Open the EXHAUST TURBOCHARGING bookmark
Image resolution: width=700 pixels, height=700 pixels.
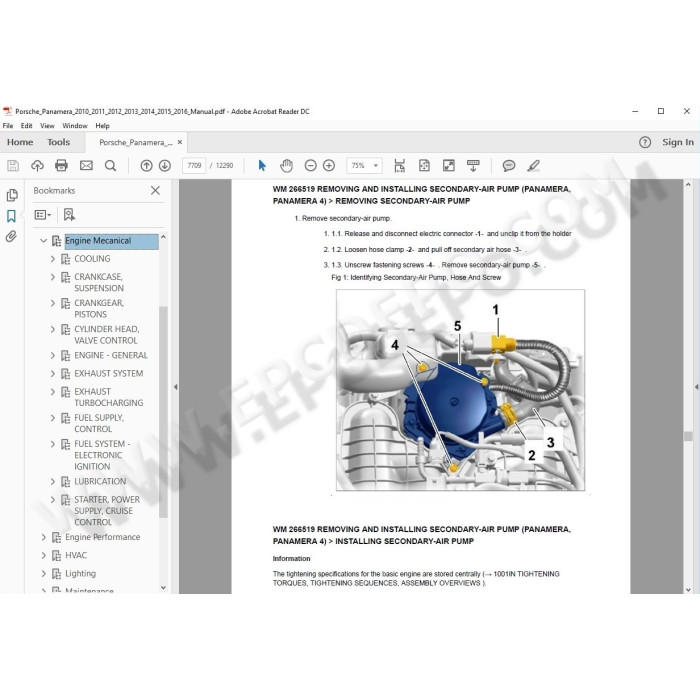point(108,397)
